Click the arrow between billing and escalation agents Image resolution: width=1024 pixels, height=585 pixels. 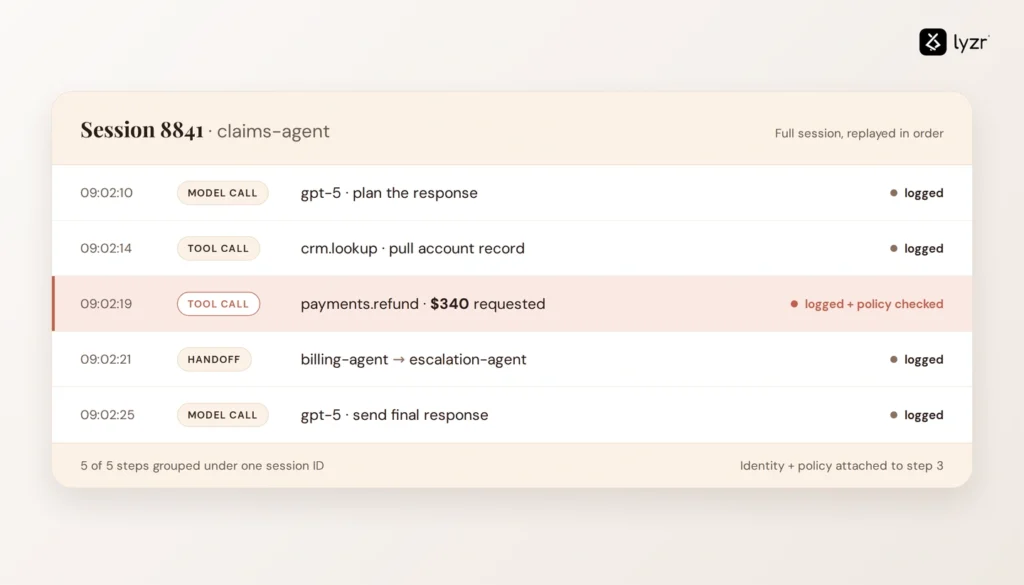398,359
